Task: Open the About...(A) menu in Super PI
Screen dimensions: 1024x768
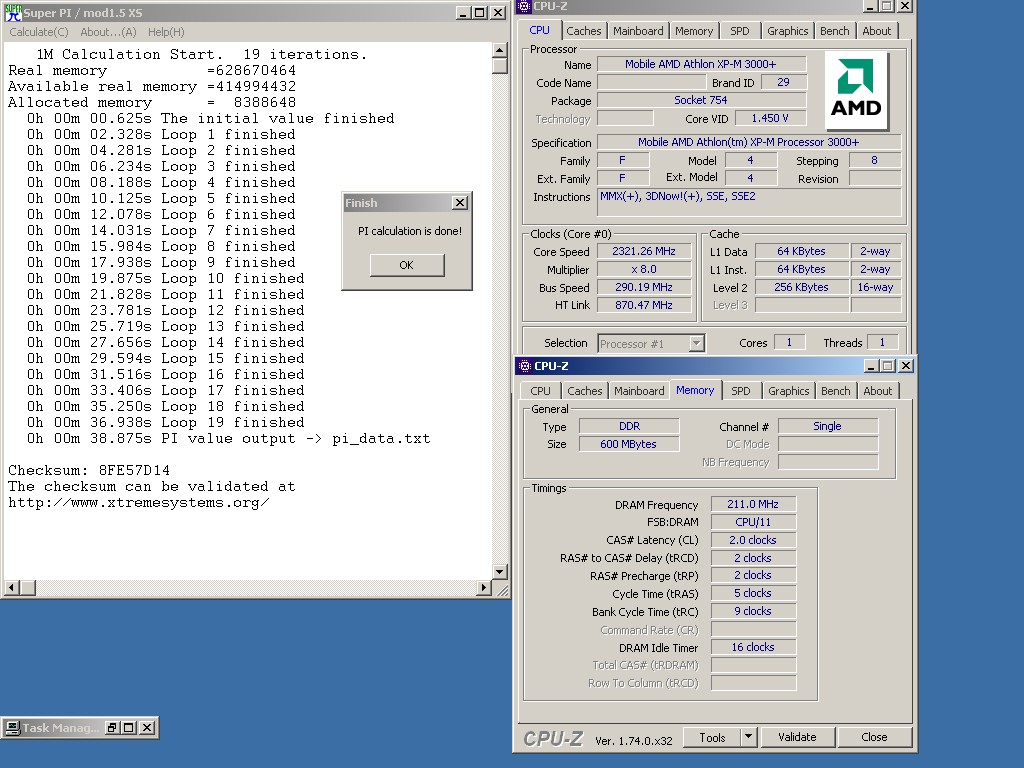Action: (x=108, y=32)
